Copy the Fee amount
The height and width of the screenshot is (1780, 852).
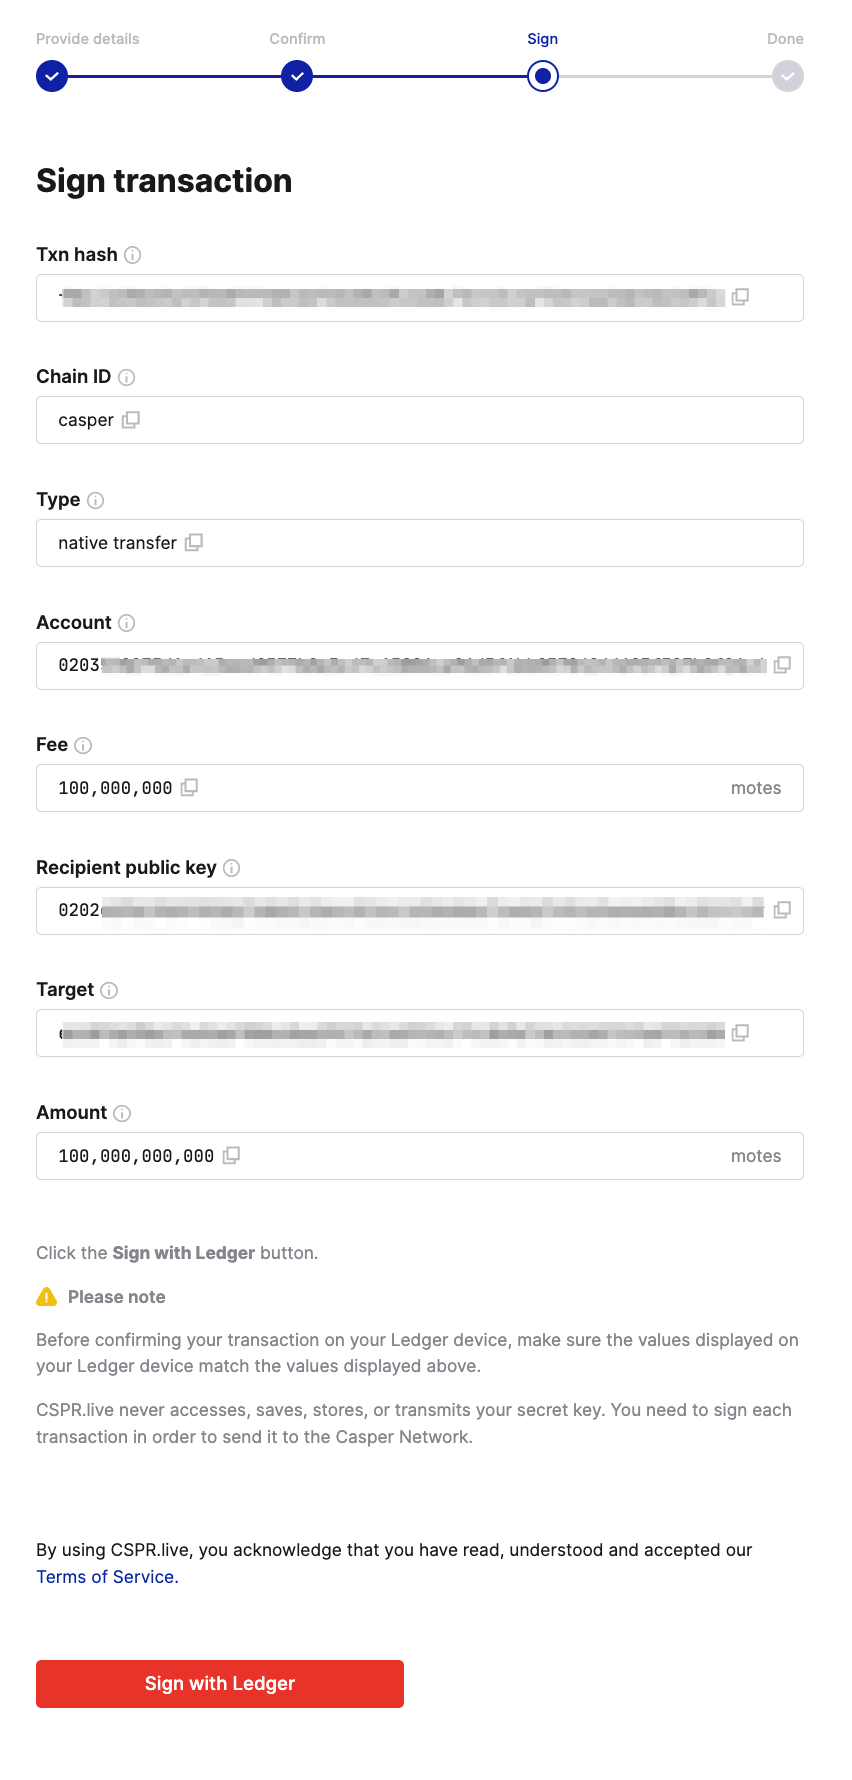point(189,787)
